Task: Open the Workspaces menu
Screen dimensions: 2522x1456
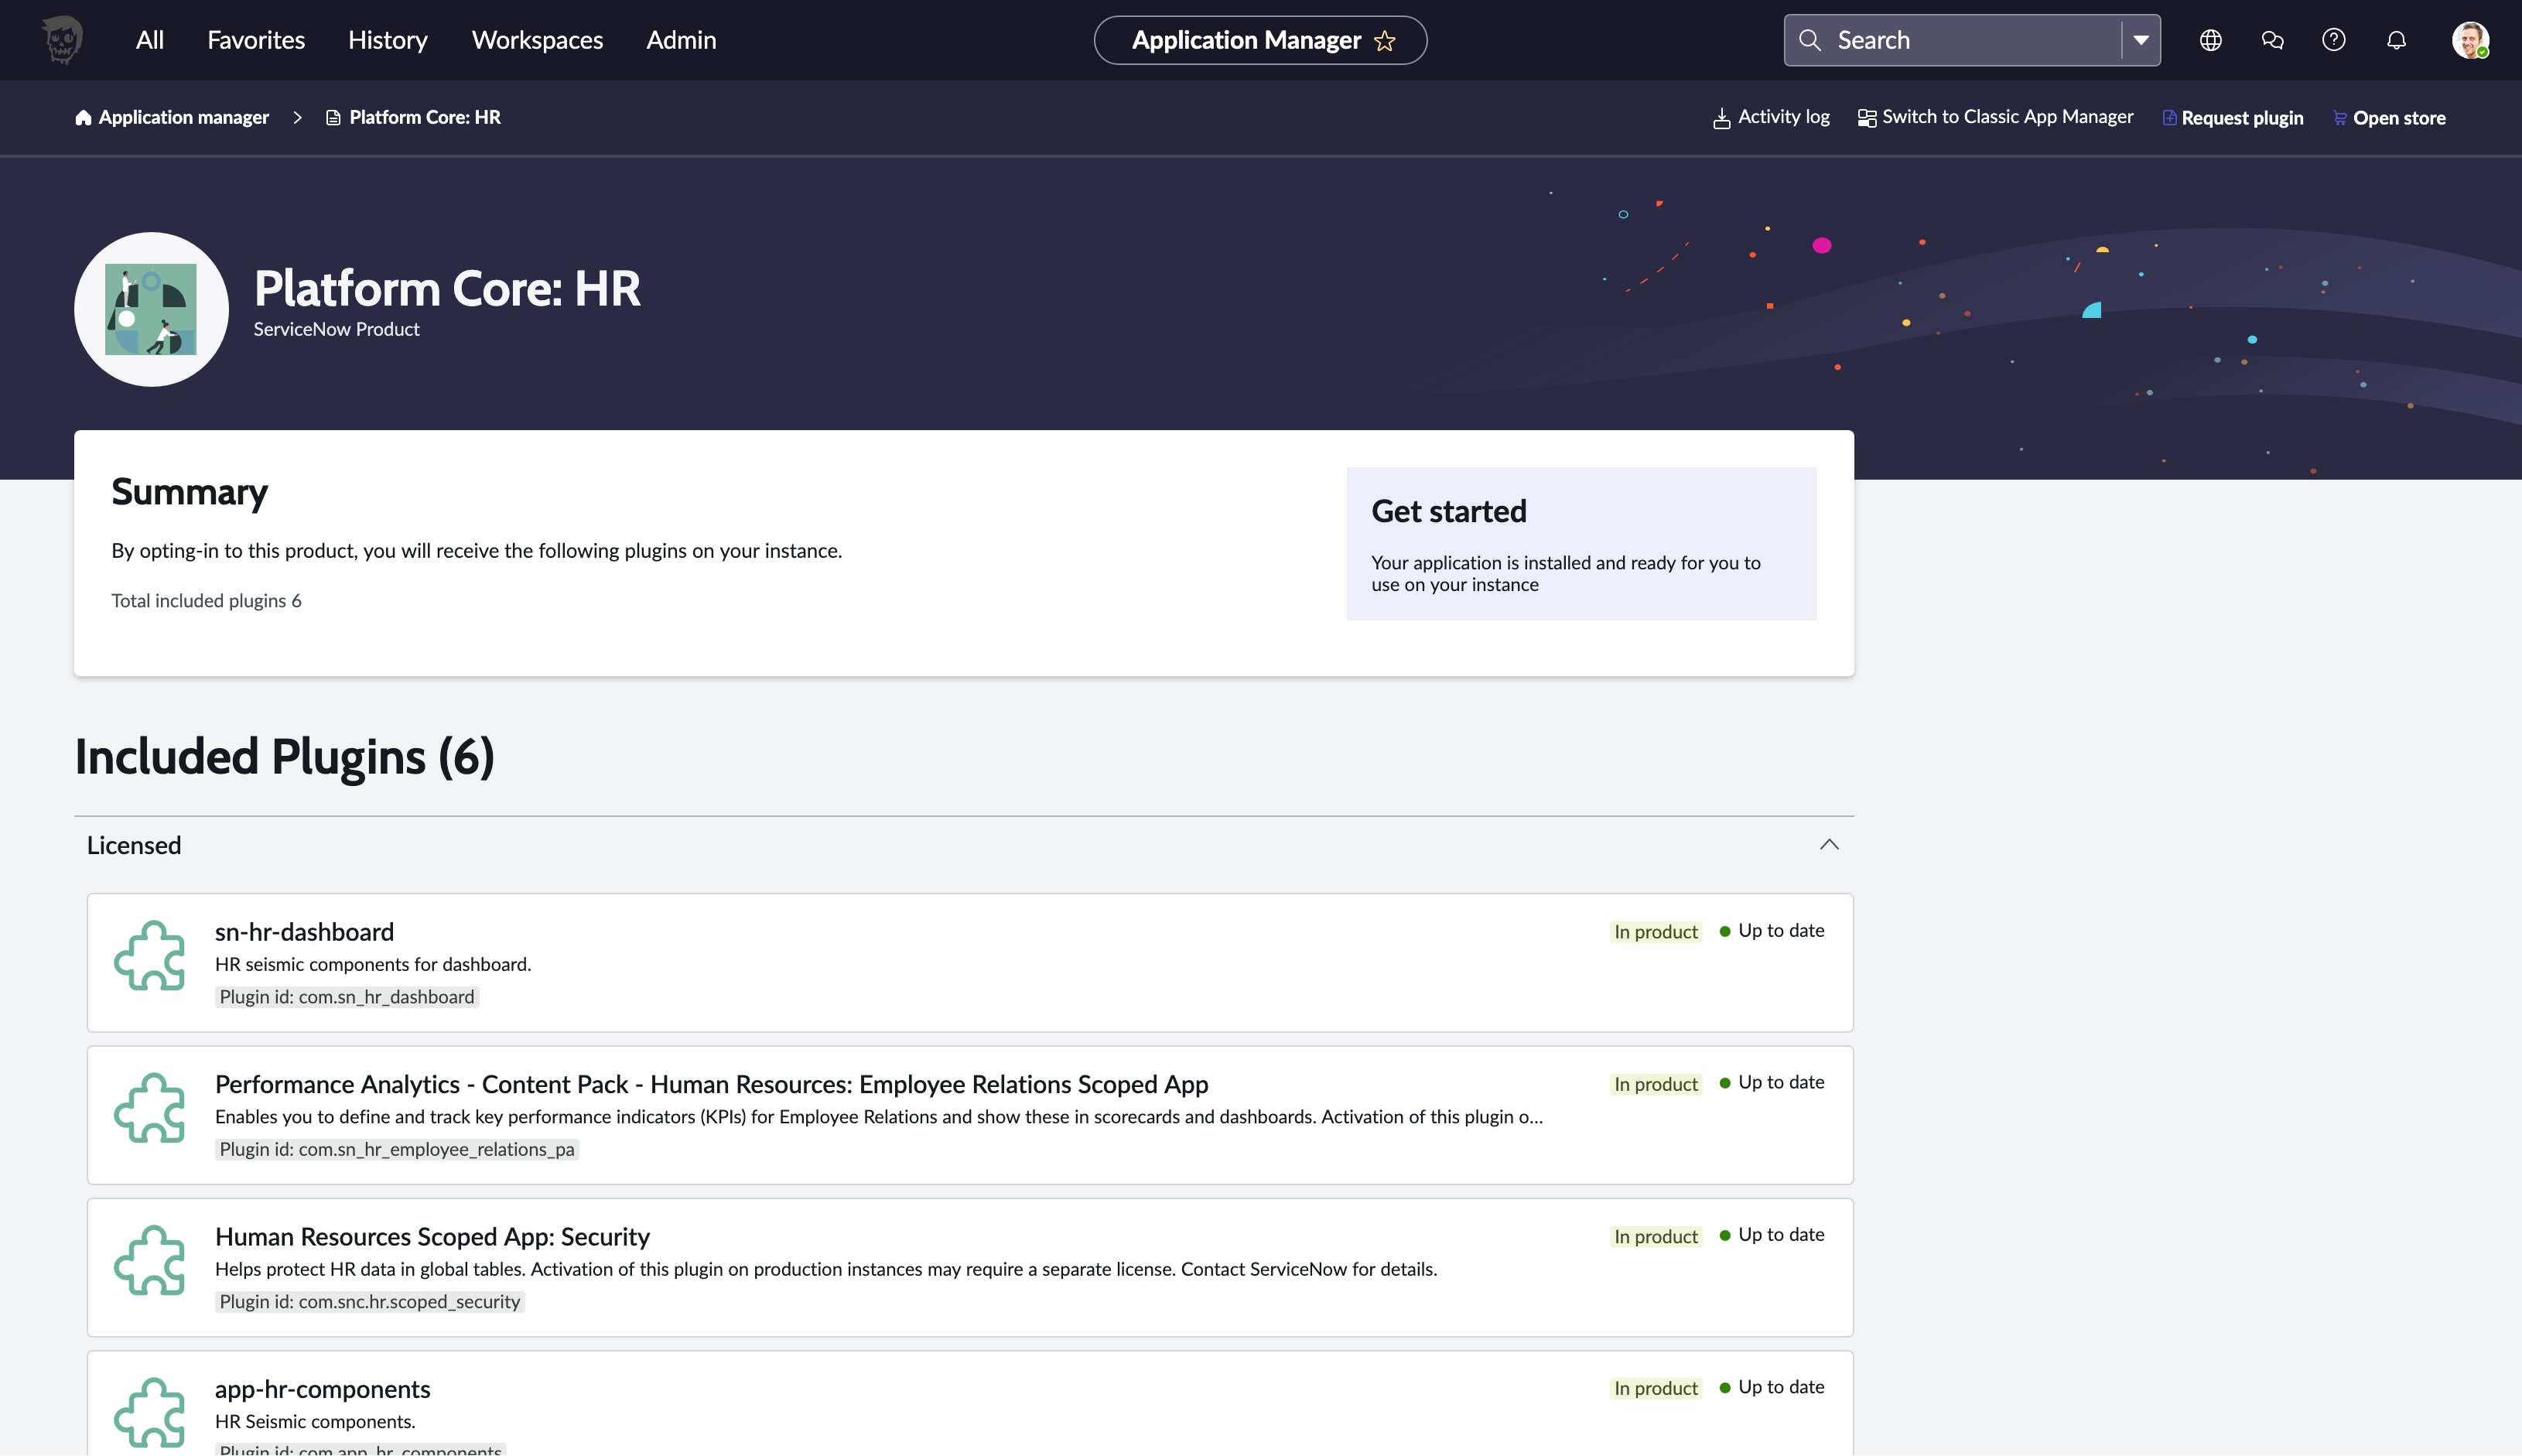Action: (537, 40)
